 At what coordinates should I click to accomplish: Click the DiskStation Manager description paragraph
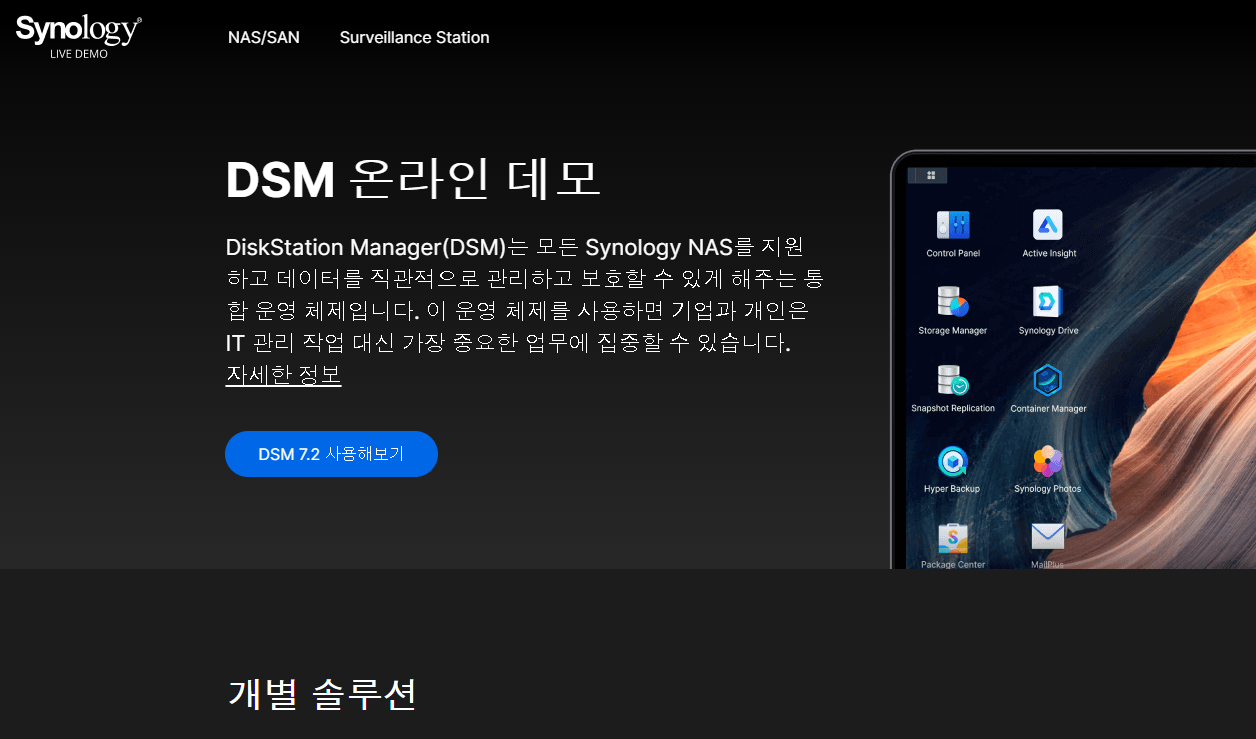pos(524,295)
